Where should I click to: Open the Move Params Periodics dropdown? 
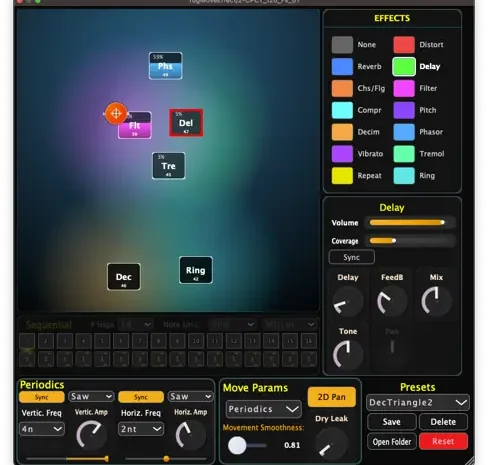click(x=263, y=409)
